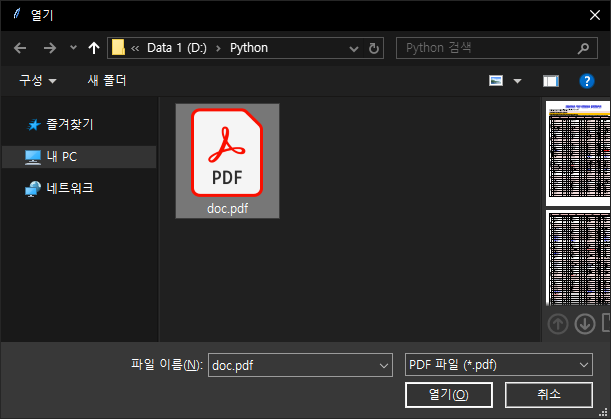This screenshot has width=611, height=419.
Task: Create a folder with 새 폴더
Action: [107, 81]
